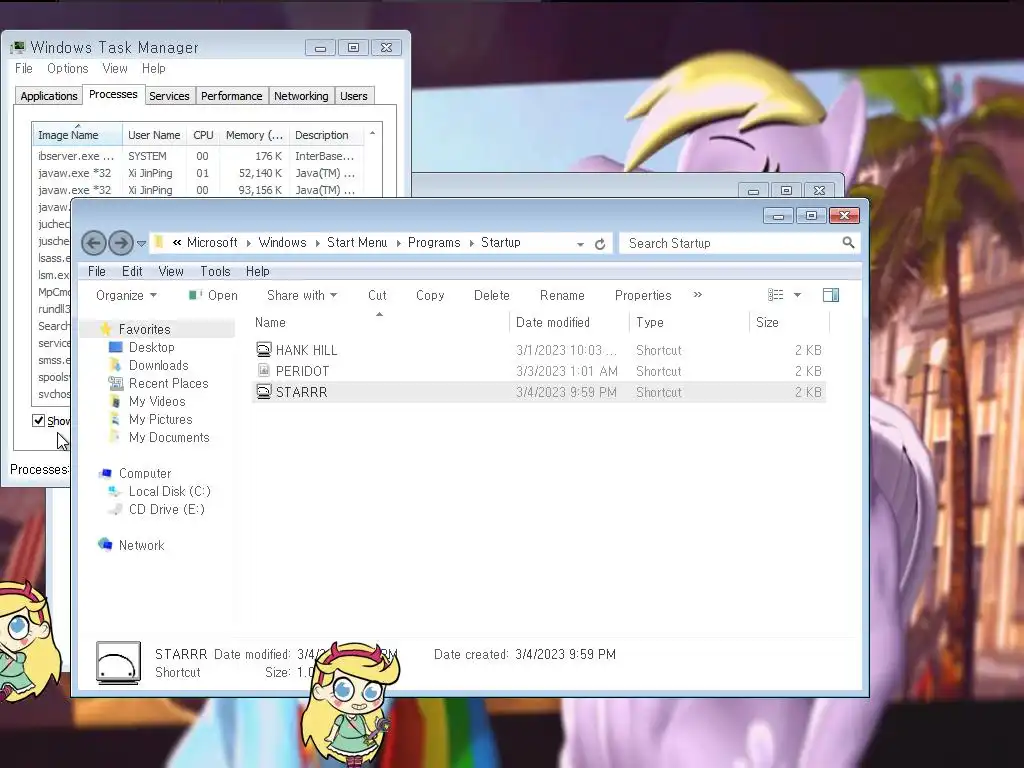Click Copy in the Explorer toolbar
The width and height of the screenshot is (1024, 768).
430,295
